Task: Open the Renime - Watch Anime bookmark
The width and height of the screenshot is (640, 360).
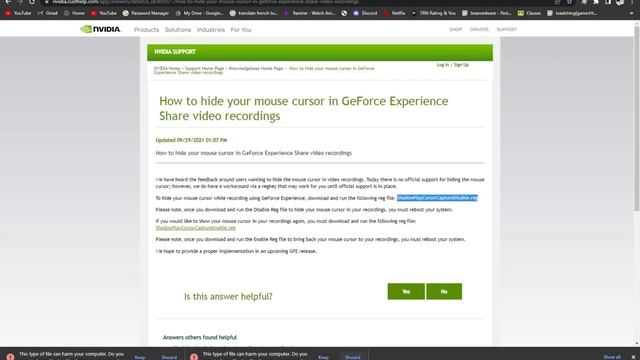Action: [x=309, y=13]
